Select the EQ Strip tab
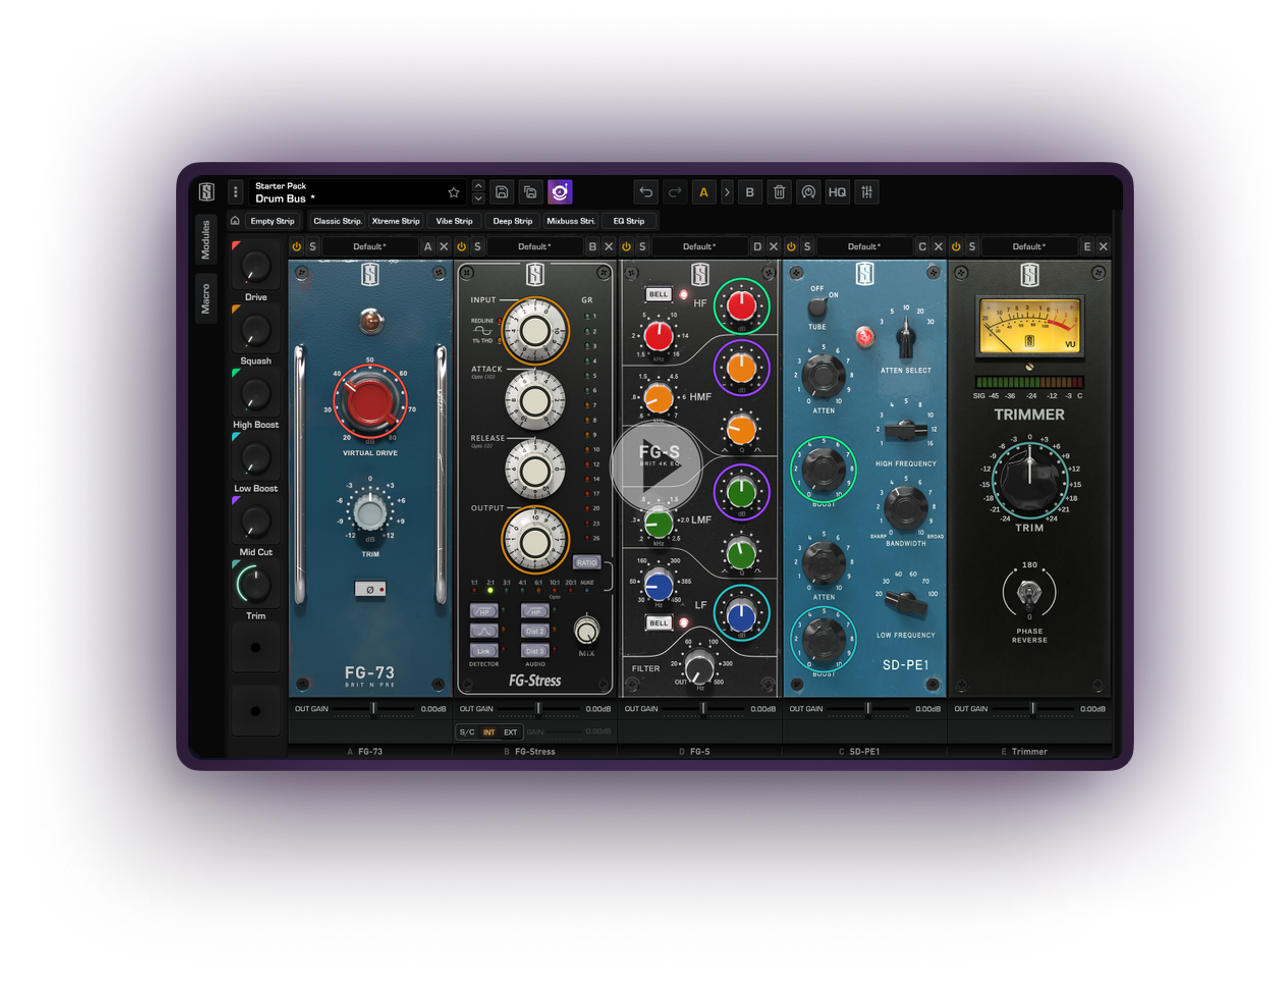 629,221
